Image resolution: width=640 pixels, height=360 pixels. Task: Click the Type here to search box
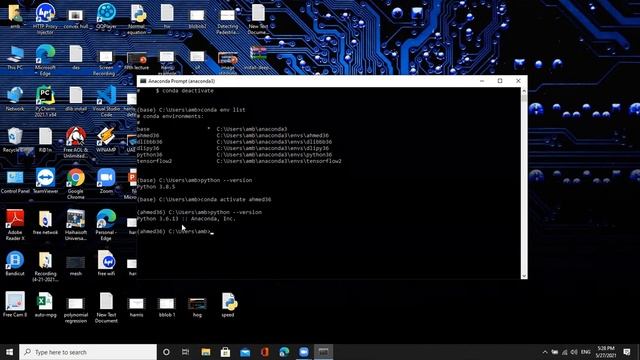(88, 352)
